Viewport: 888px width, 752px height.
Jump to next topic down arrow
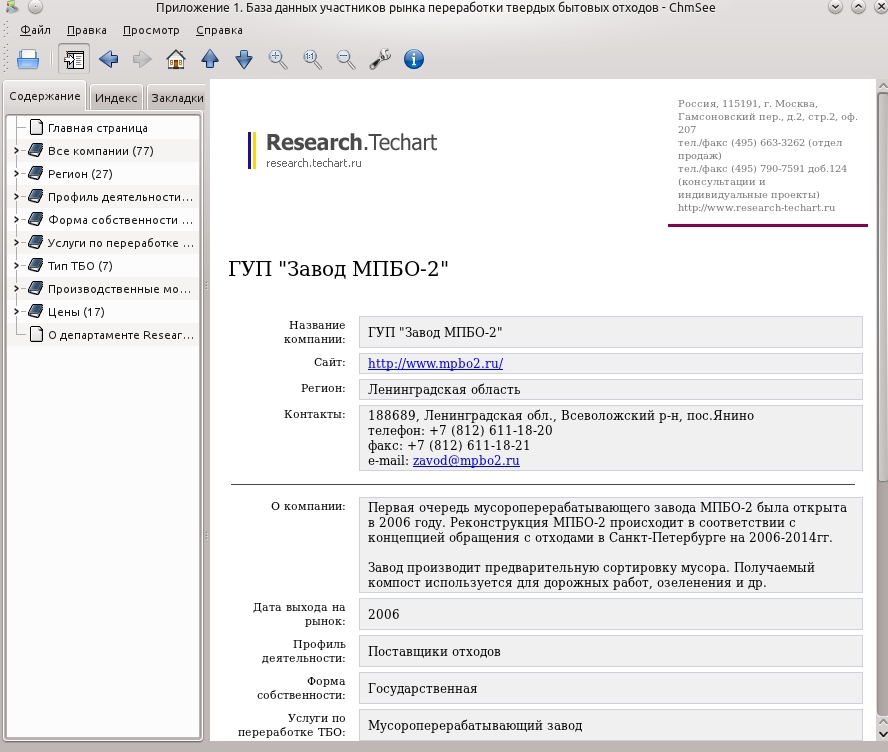coord(244,59)
